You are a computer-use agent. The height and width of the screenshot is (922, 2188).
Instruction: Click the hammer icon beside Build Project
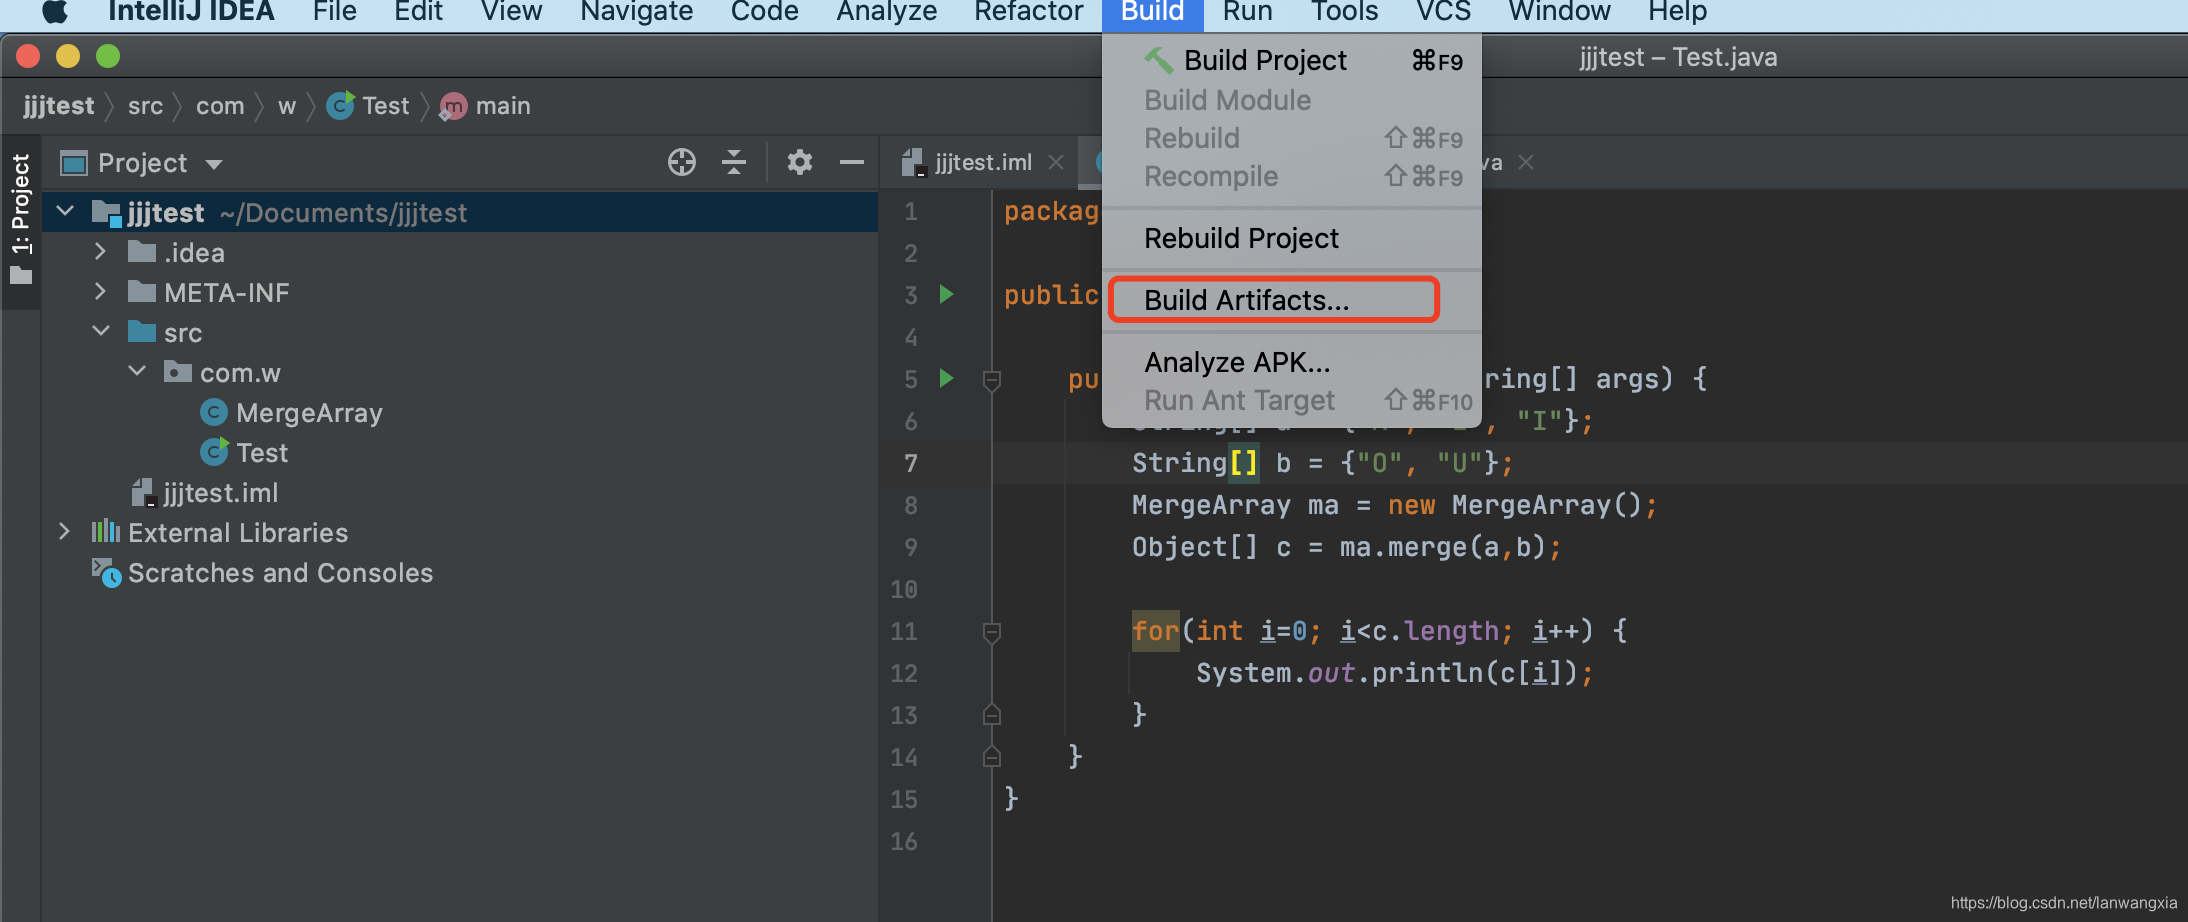tap(1159, 60)
